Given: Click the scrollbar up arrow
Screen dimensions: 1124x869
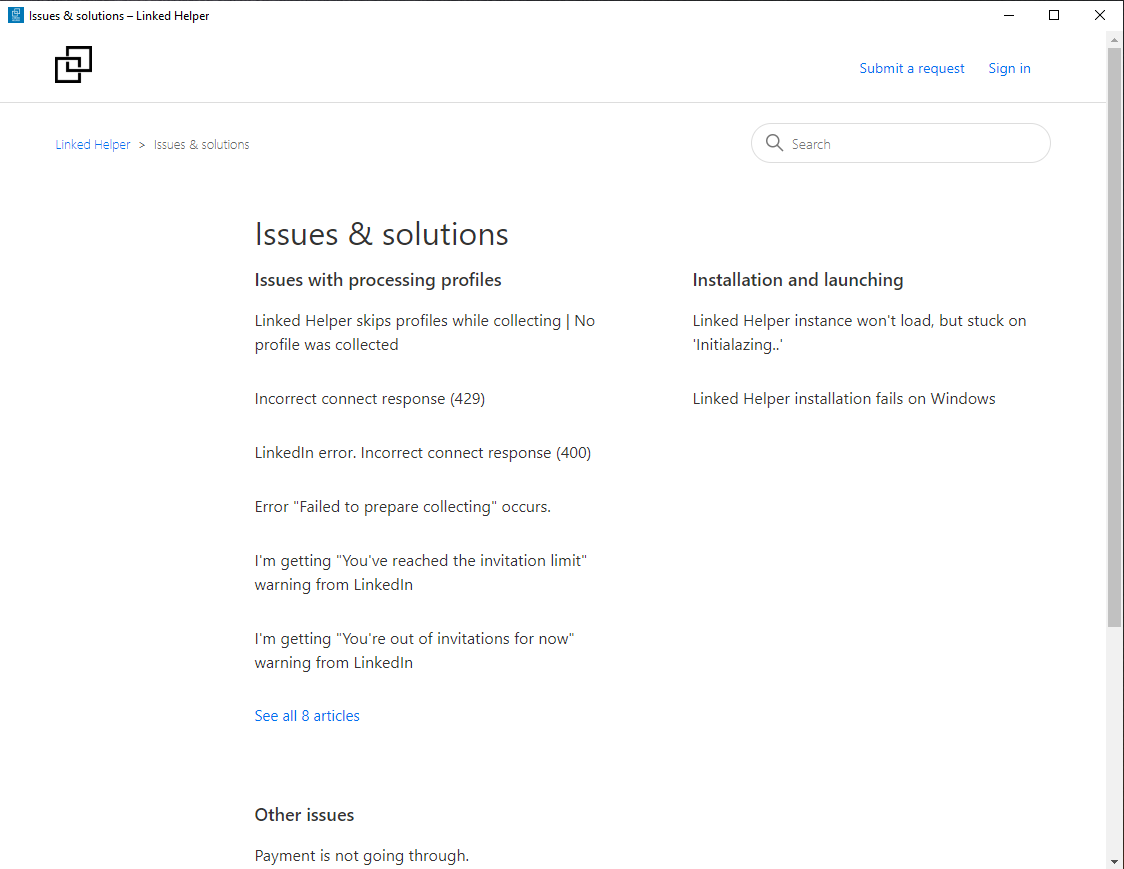Looking at the screenshot, I should (1114, 39).
